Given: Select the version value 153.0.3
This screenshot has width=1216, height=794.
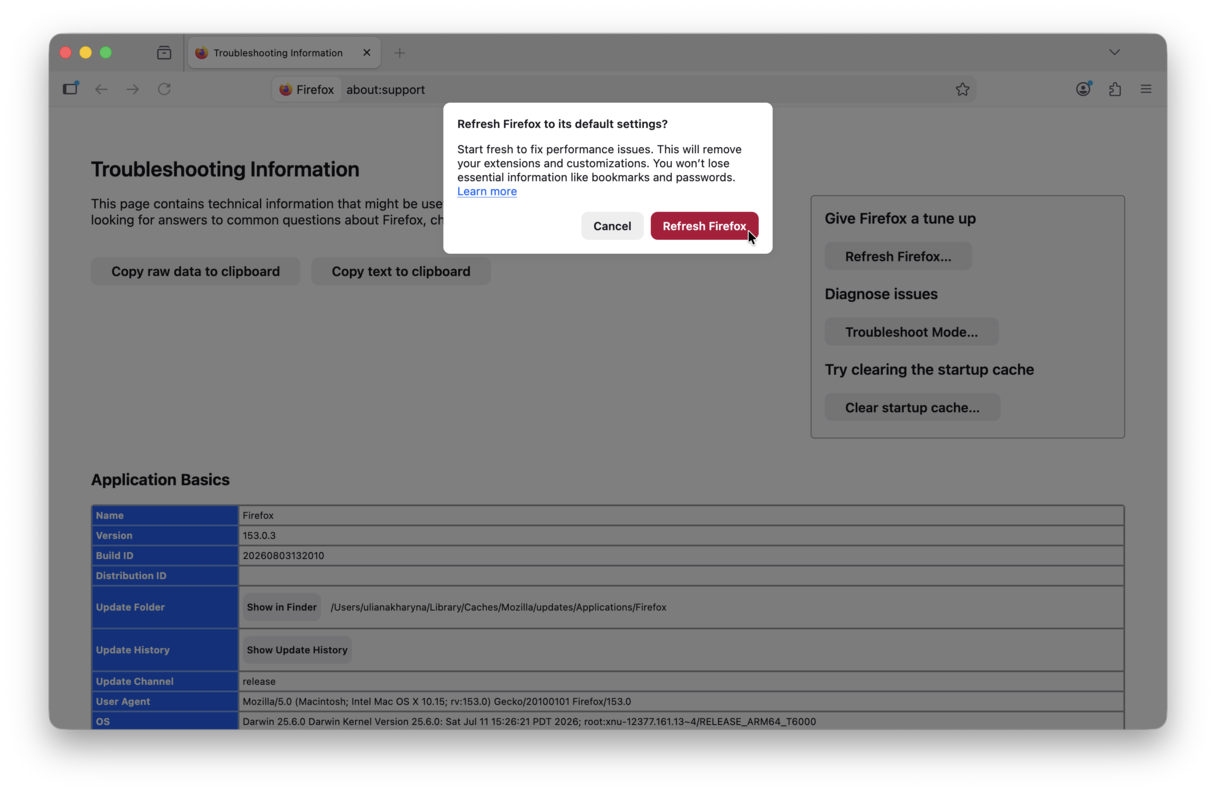Looking at the screenshot, I should click(x=259, y=536).
